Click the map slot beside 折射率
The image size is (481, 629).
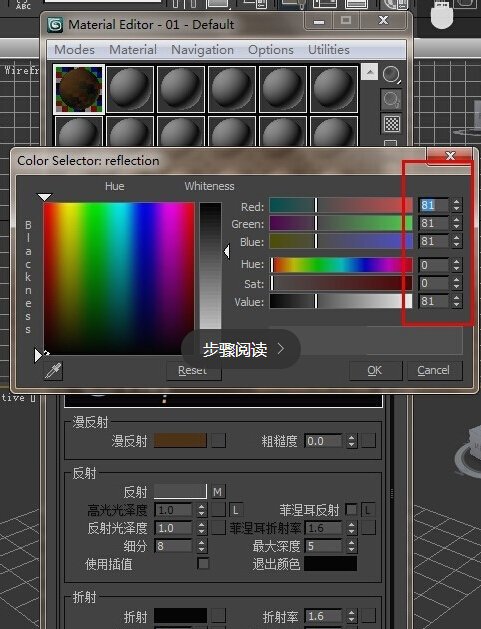click(x=368, y=616)
